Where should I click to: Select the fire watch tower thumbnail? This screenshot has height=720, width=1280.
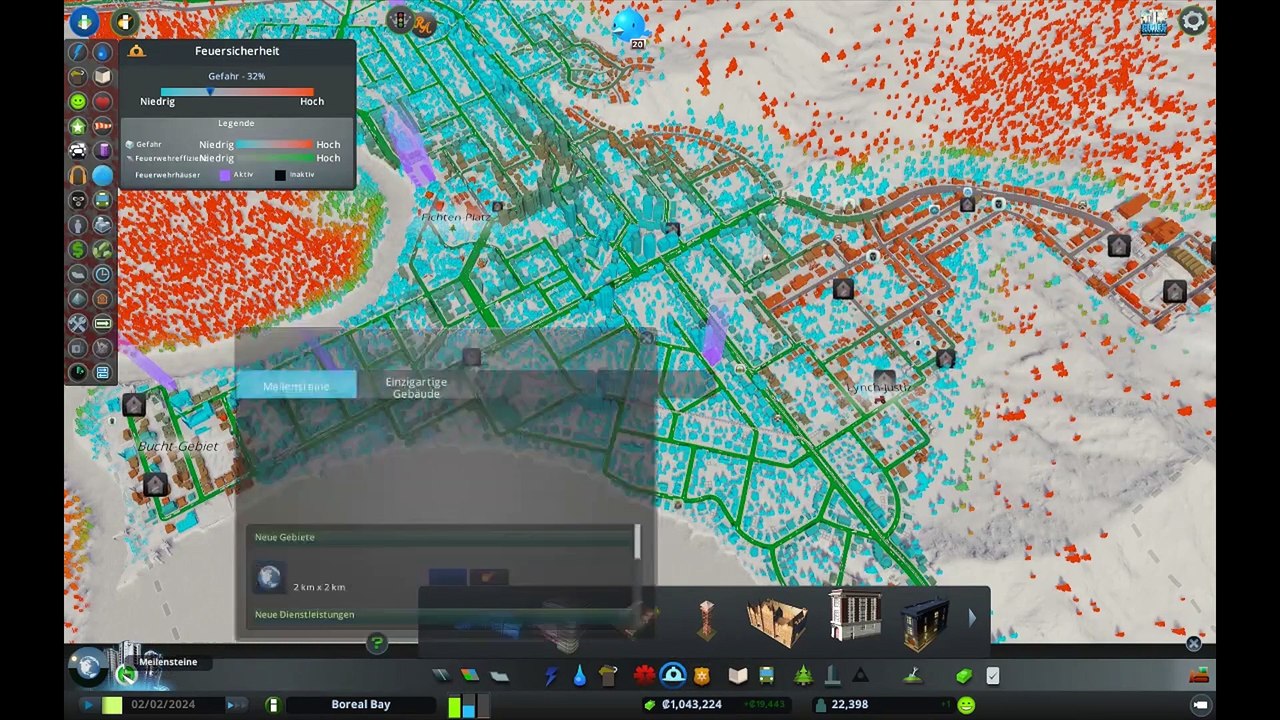coord(706,620)
